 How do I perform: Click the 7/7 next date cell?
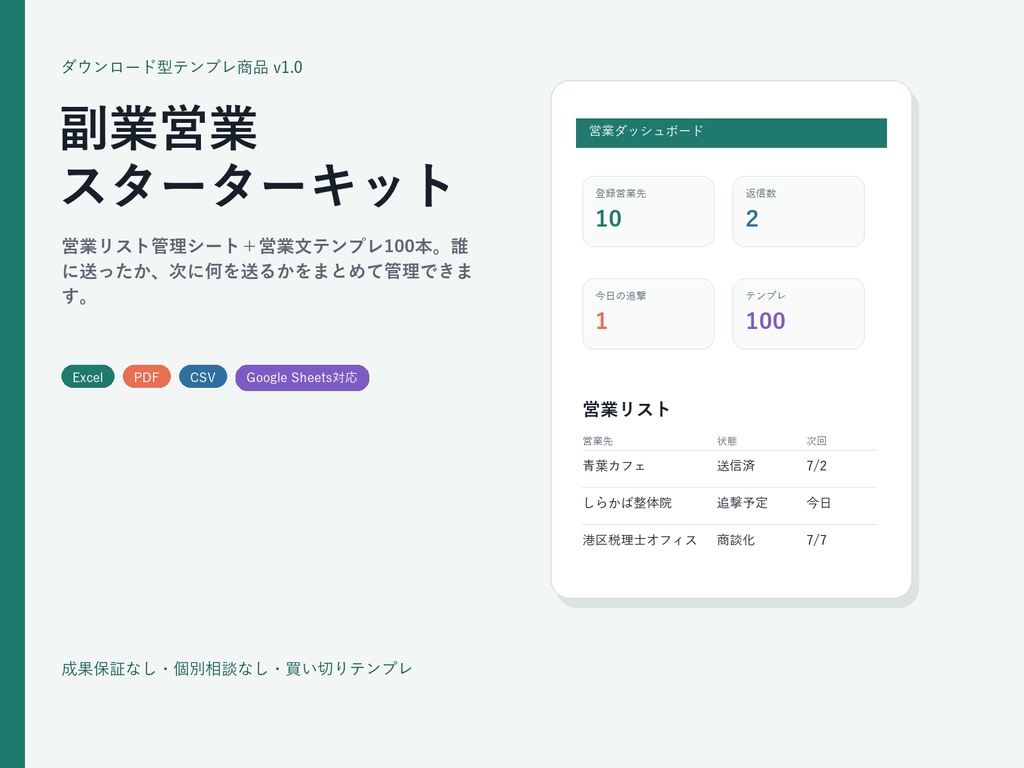(816, 540)
